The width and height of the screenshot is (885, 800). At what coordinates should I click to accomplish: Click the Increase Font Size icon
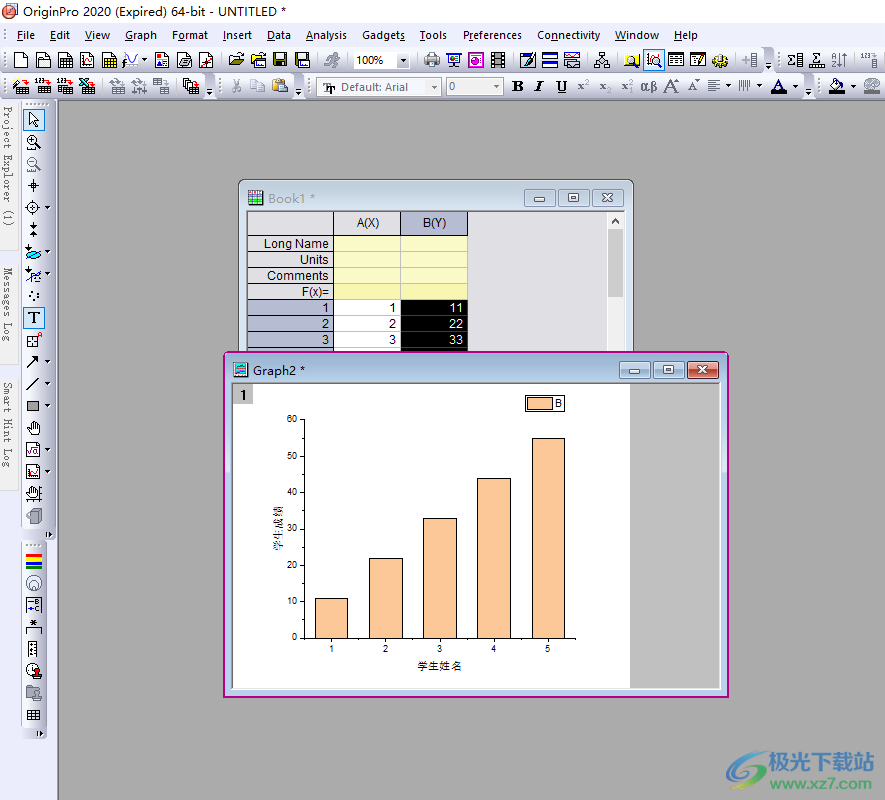tap(671, 86)
